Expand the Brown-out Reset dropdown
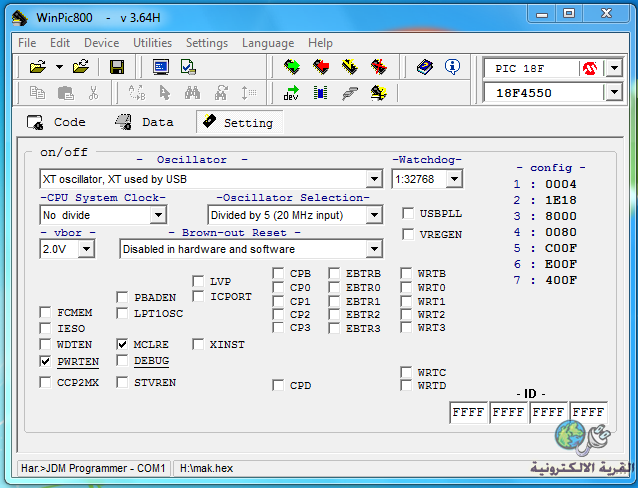Viewport: 640px width, 490px height. [x=374, y=249]
